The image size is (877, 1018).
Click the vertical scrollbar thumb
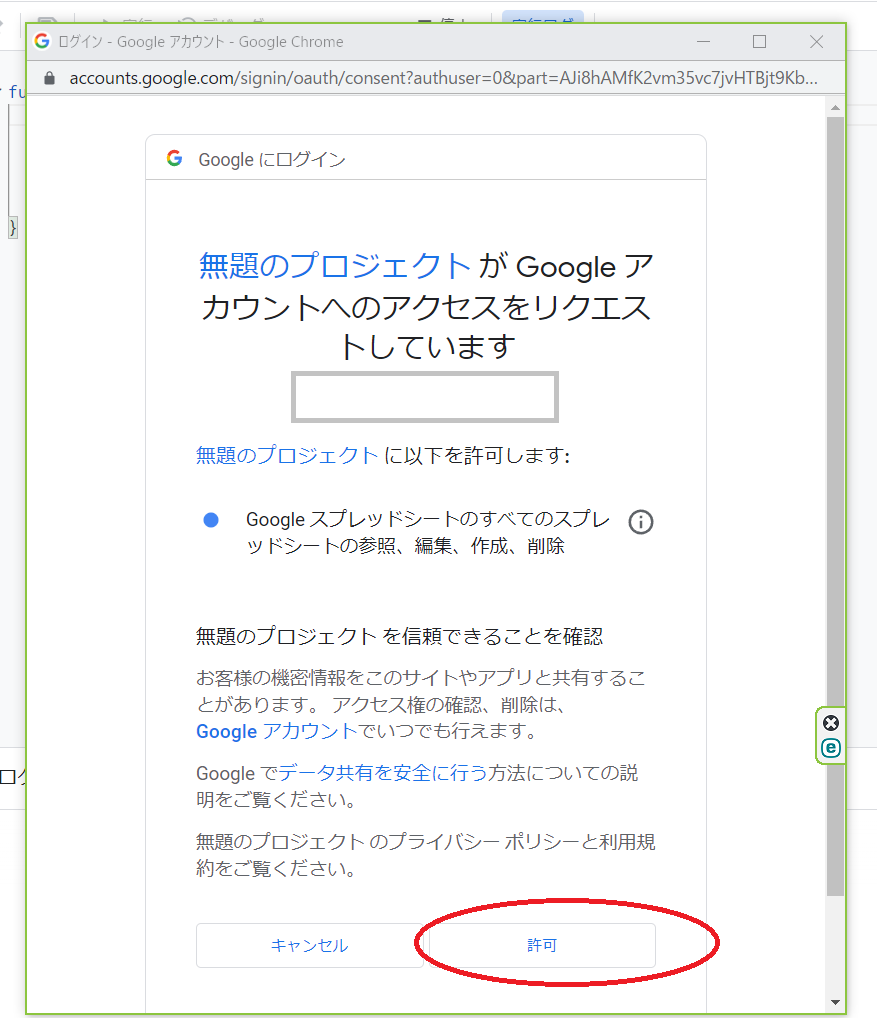point(835,500)
